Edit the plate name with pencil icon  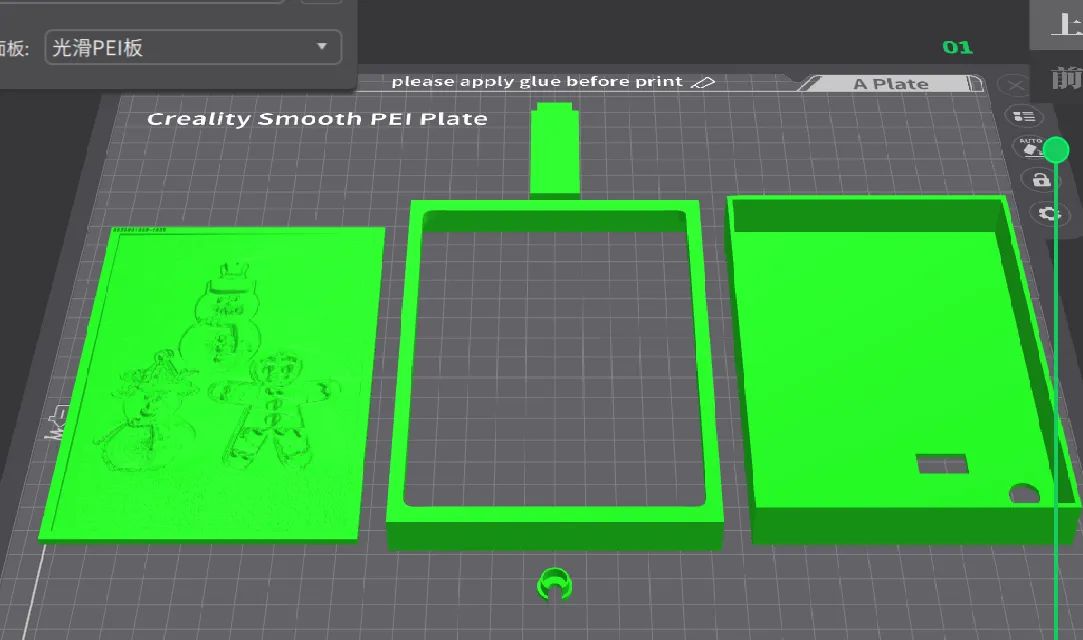(702, 83)
